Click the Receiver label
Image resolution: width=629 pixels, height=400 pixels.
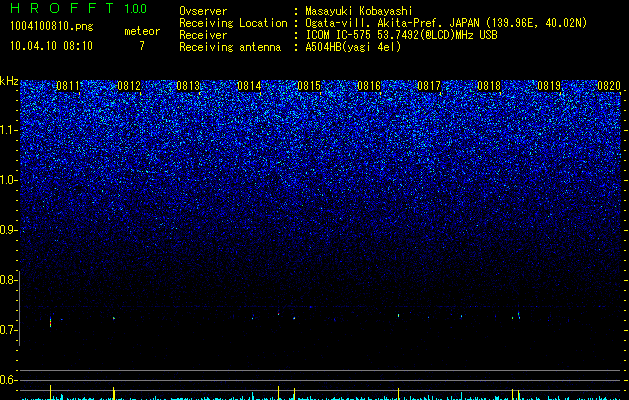(203, 35)
